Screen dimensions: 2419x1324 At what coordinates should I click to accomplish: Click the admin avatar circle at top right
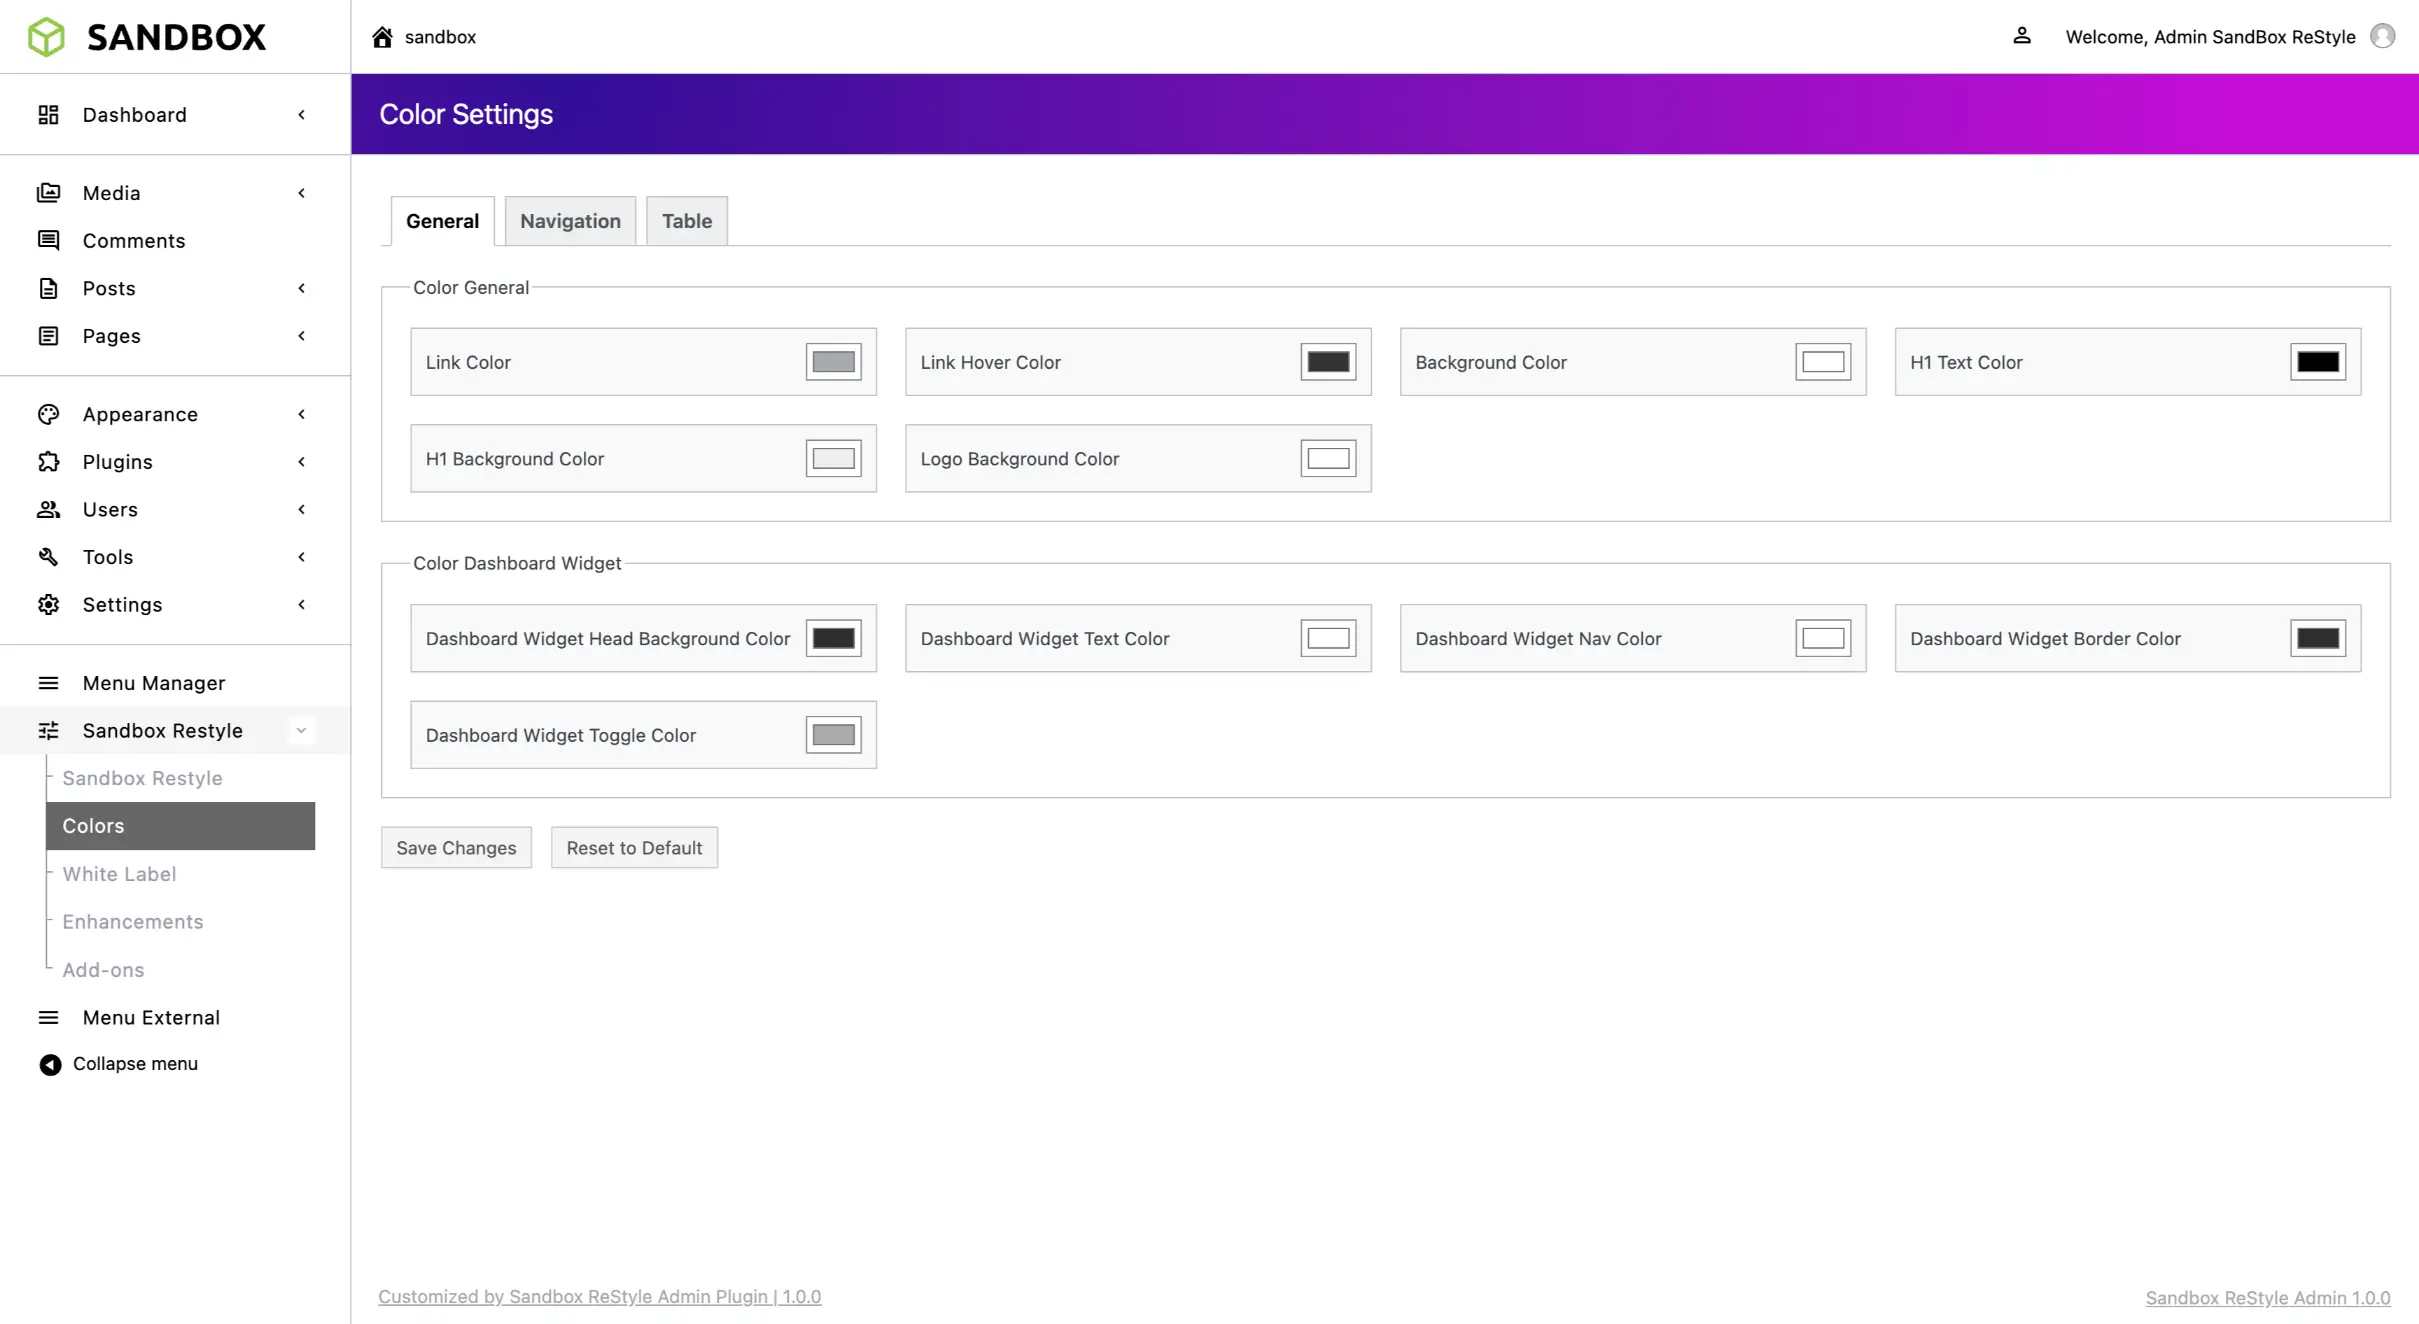[2382, 36]
